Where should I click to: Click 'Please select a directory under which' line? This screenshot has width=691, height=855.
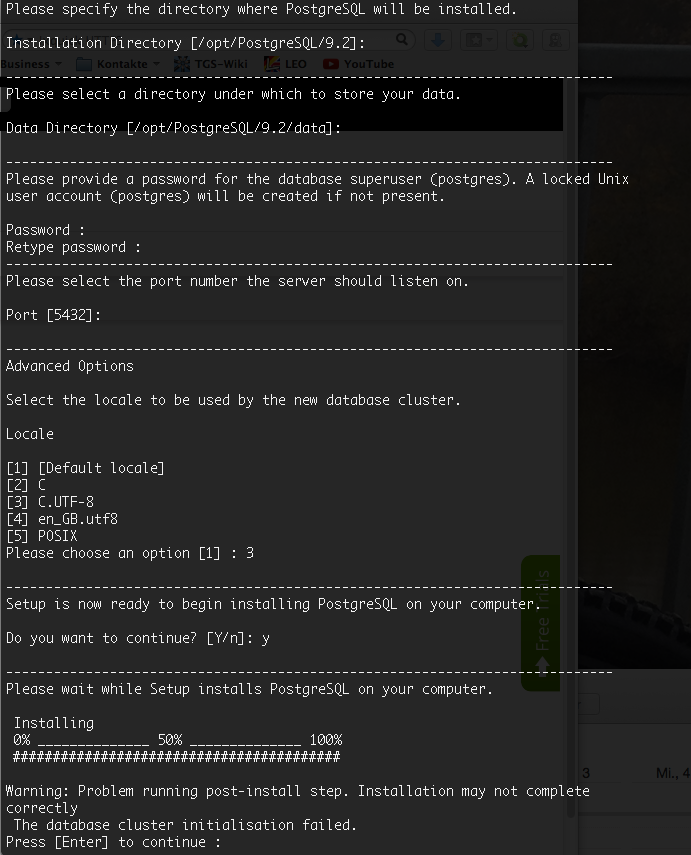pyautogui.click(x=233, y=94)
